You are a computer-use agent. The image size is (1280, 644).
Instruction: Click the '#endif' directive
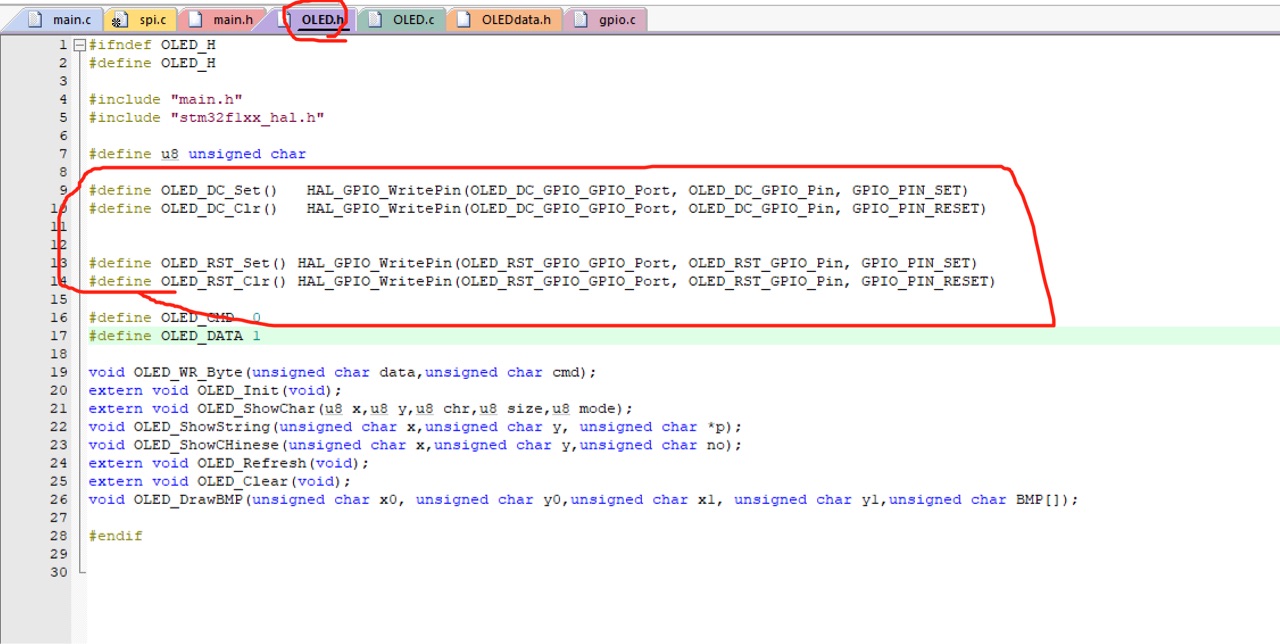pyautogui.click(x=115, y=536)
